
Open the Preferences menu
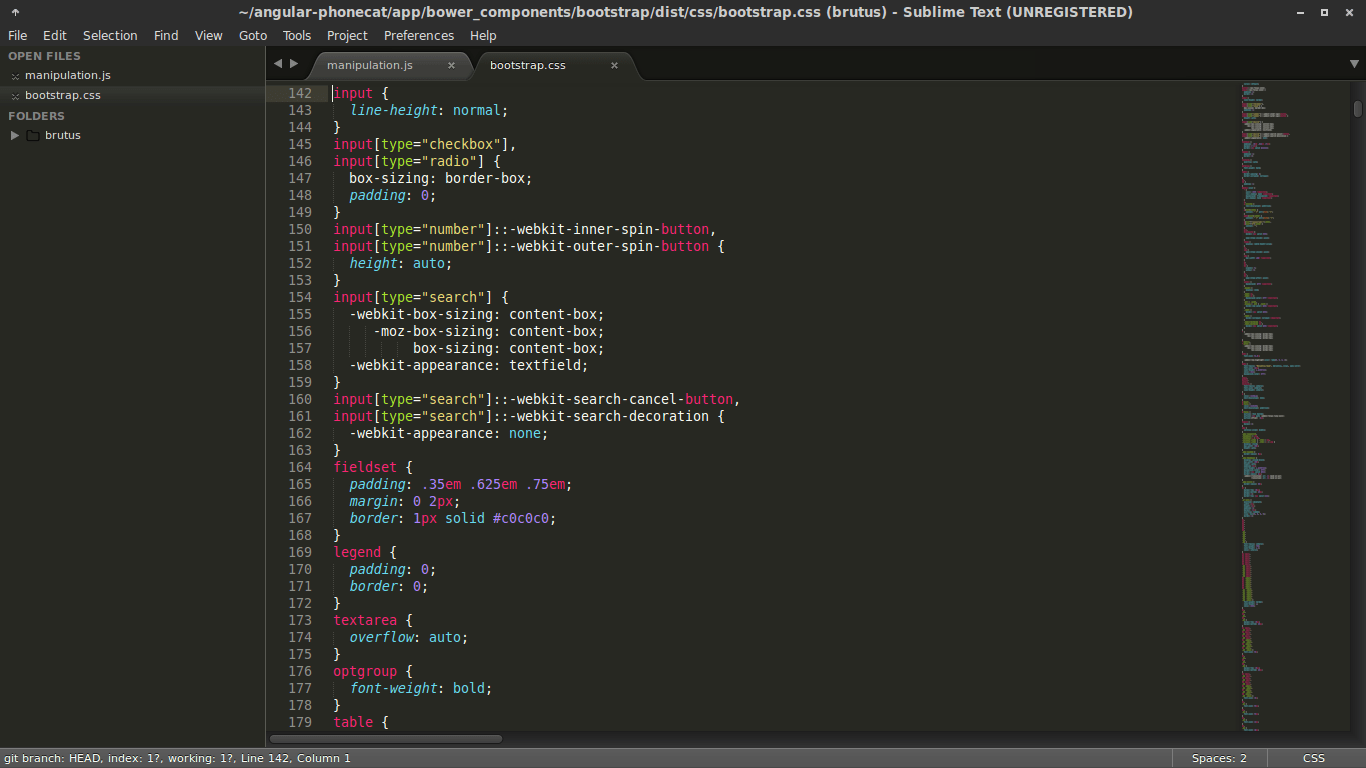click(418, 35)
